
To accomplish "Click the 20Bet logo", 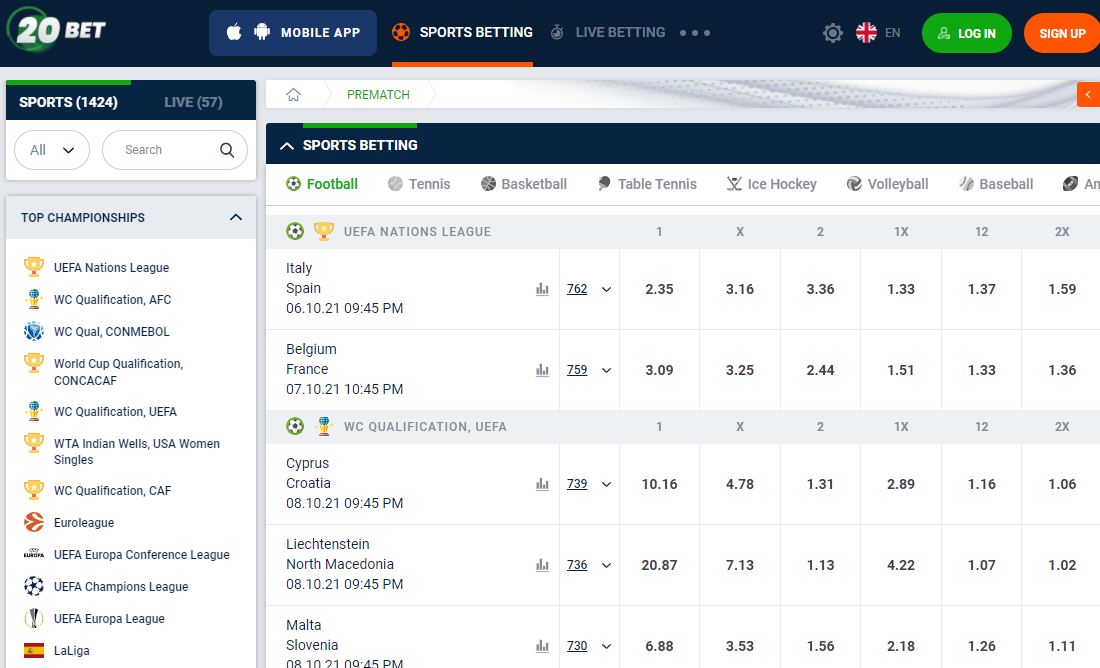I will point(56,29).
